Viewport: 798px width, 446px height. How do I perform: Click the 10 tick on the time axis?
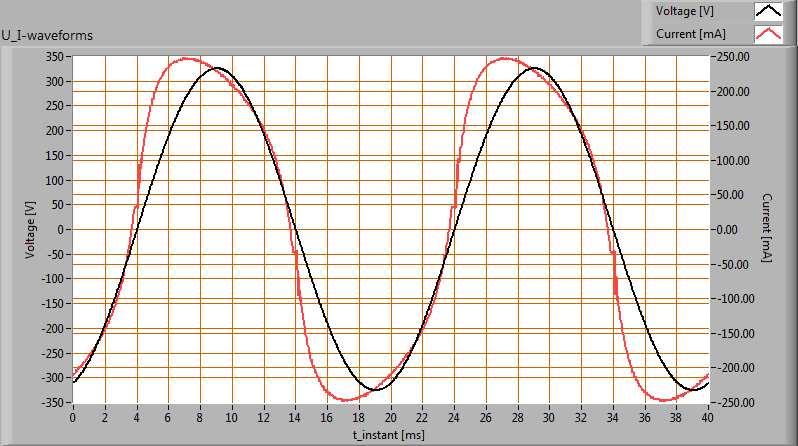(231, 416)
